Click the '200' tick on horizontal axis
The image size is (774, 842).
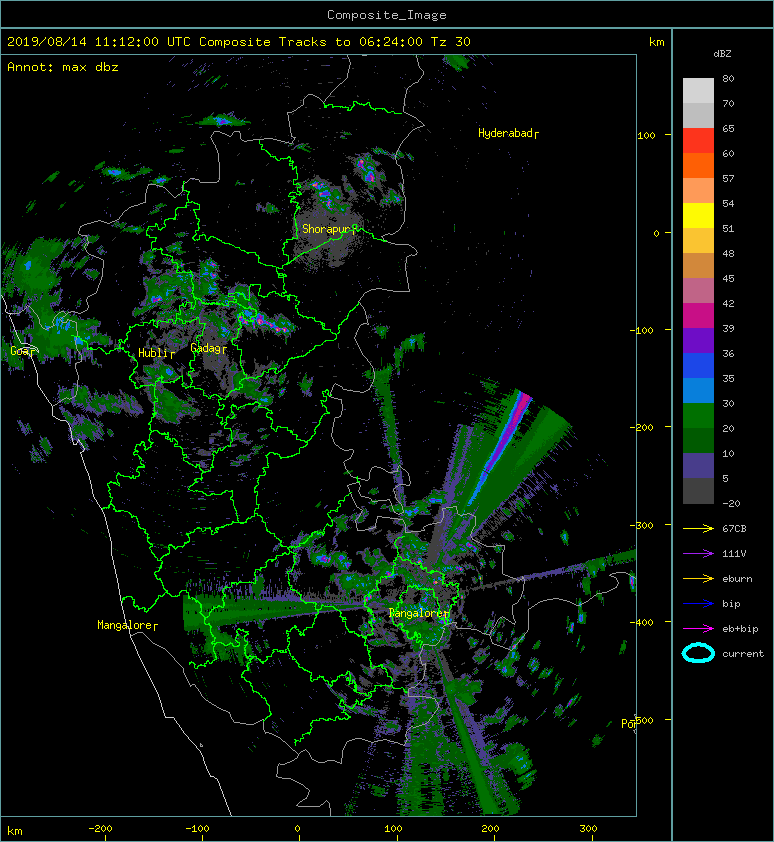[490, 829]
